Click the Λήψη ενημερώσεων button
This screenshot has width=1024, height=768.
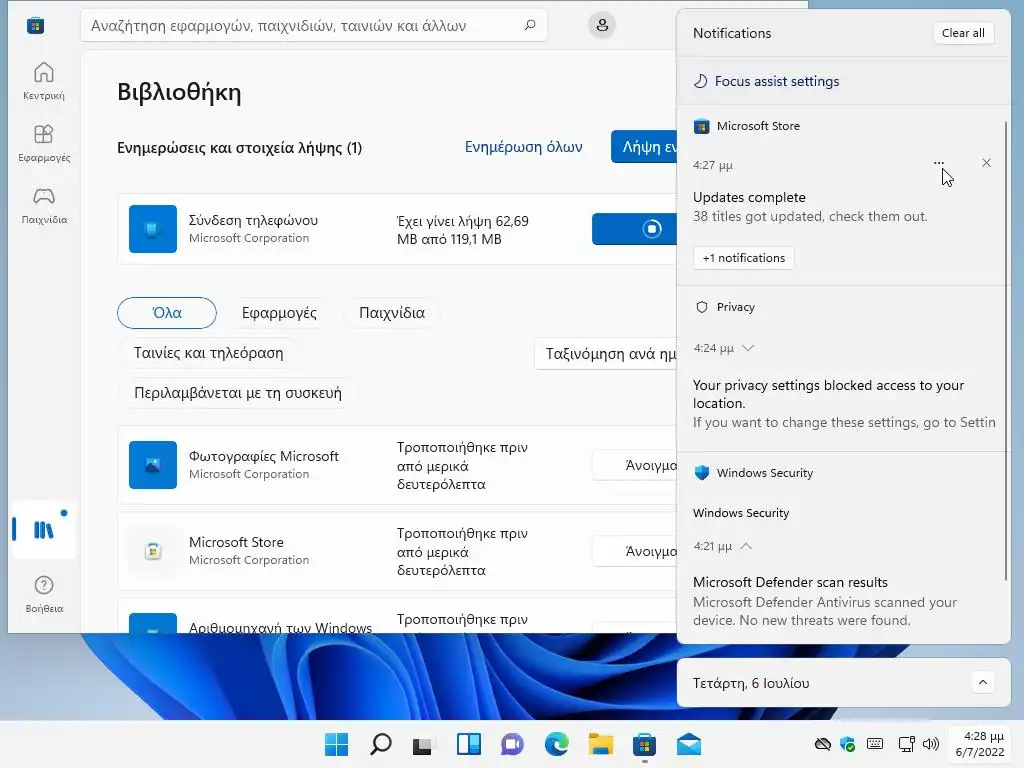(x=644, y=147)
